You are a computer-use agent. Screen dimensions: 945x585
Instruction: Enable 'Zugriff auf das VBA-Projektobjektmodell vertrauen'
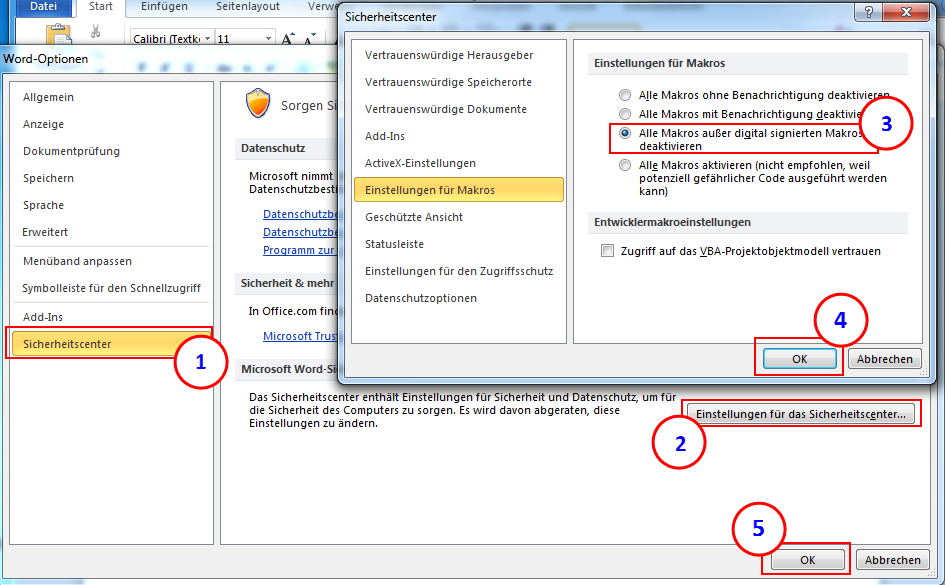tap(606, 251)
